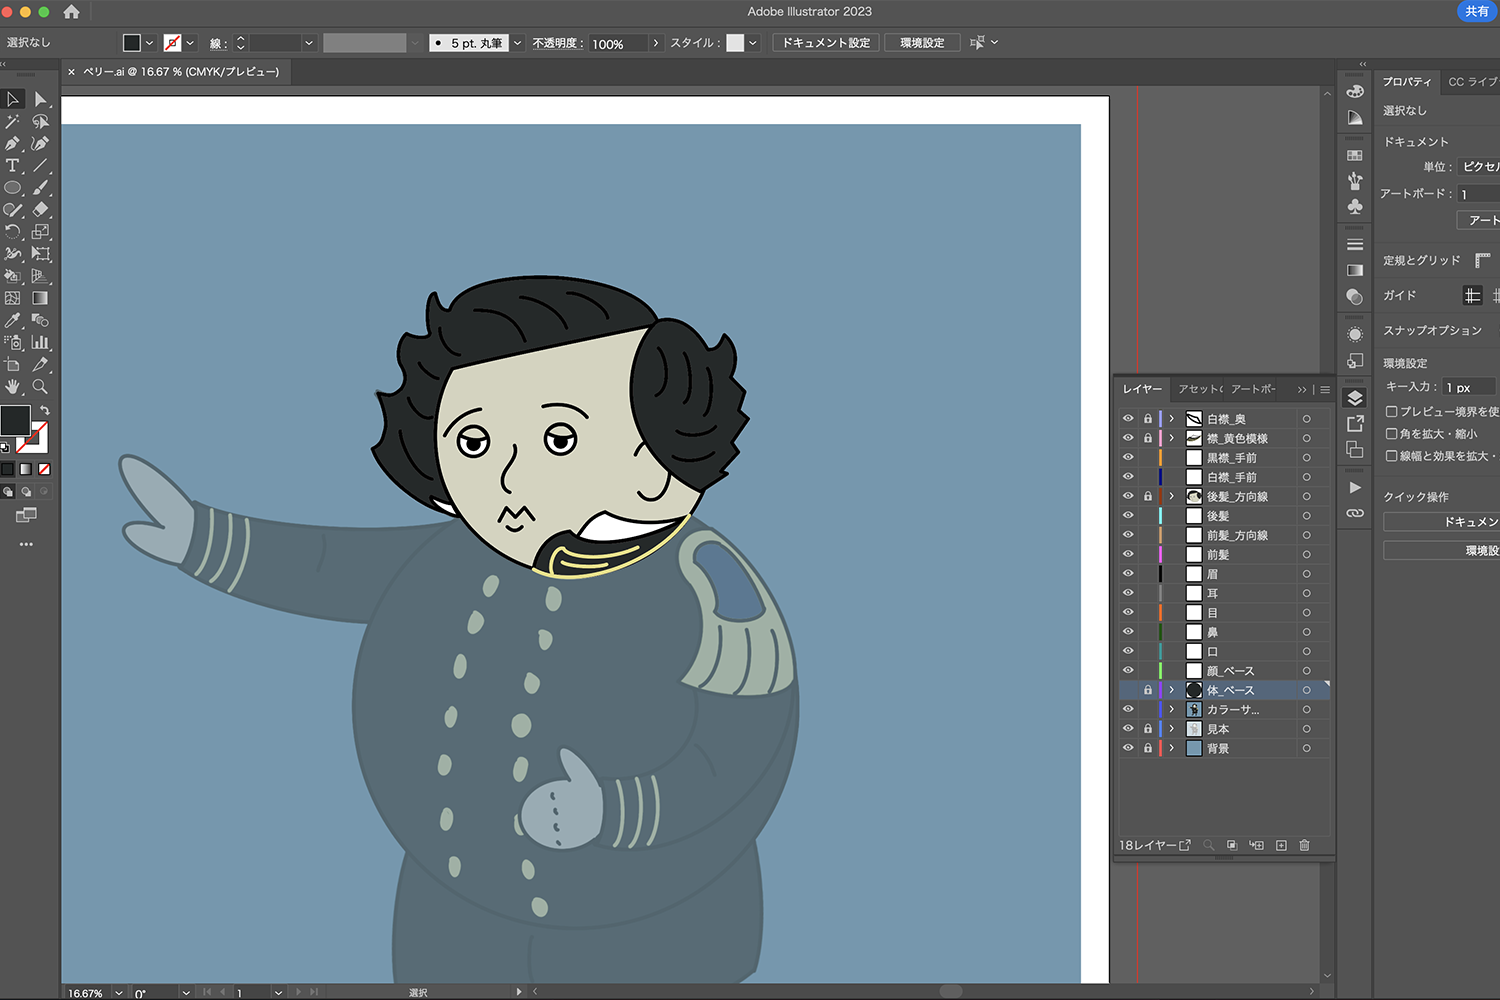Open the Color panel palette icon
The image size is (1500, 1000).
1355,91
